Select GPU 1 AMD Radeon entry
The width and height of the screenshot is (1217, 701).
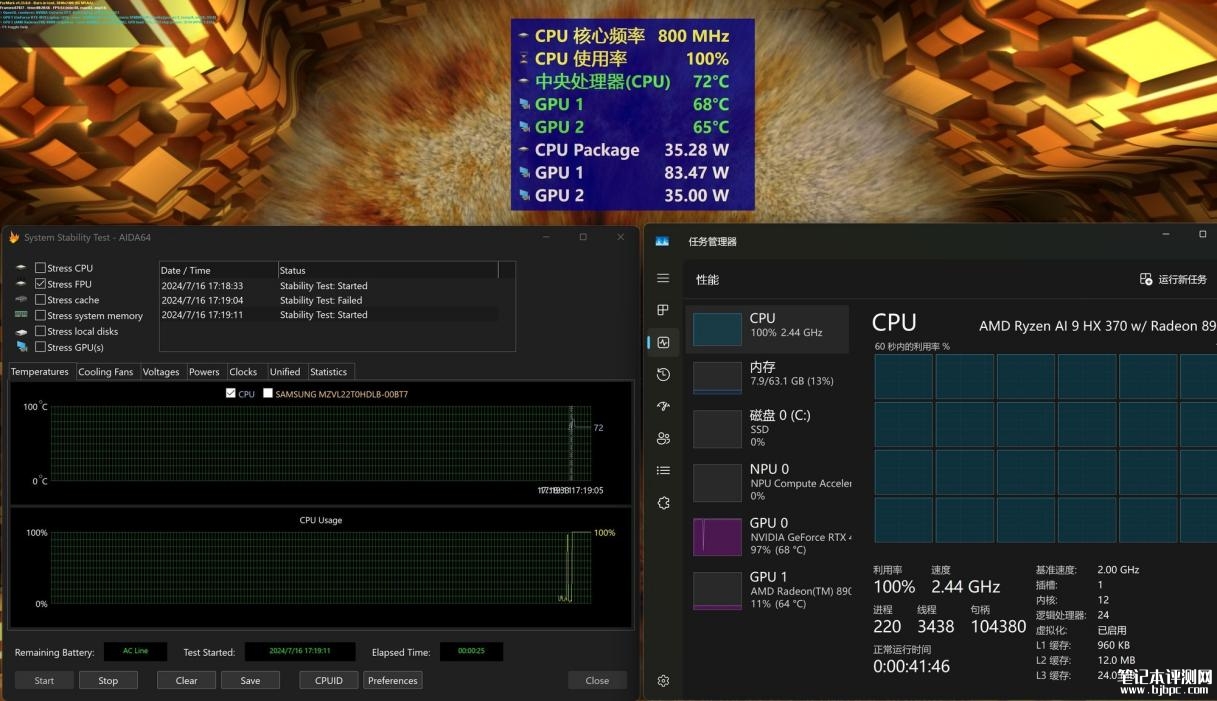click(x=767, y=590)
